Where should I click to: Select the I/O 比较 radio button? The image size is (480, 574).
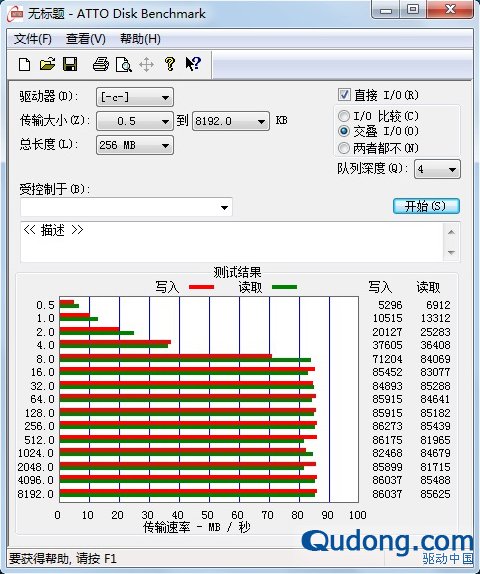click(x=344, y=116)
